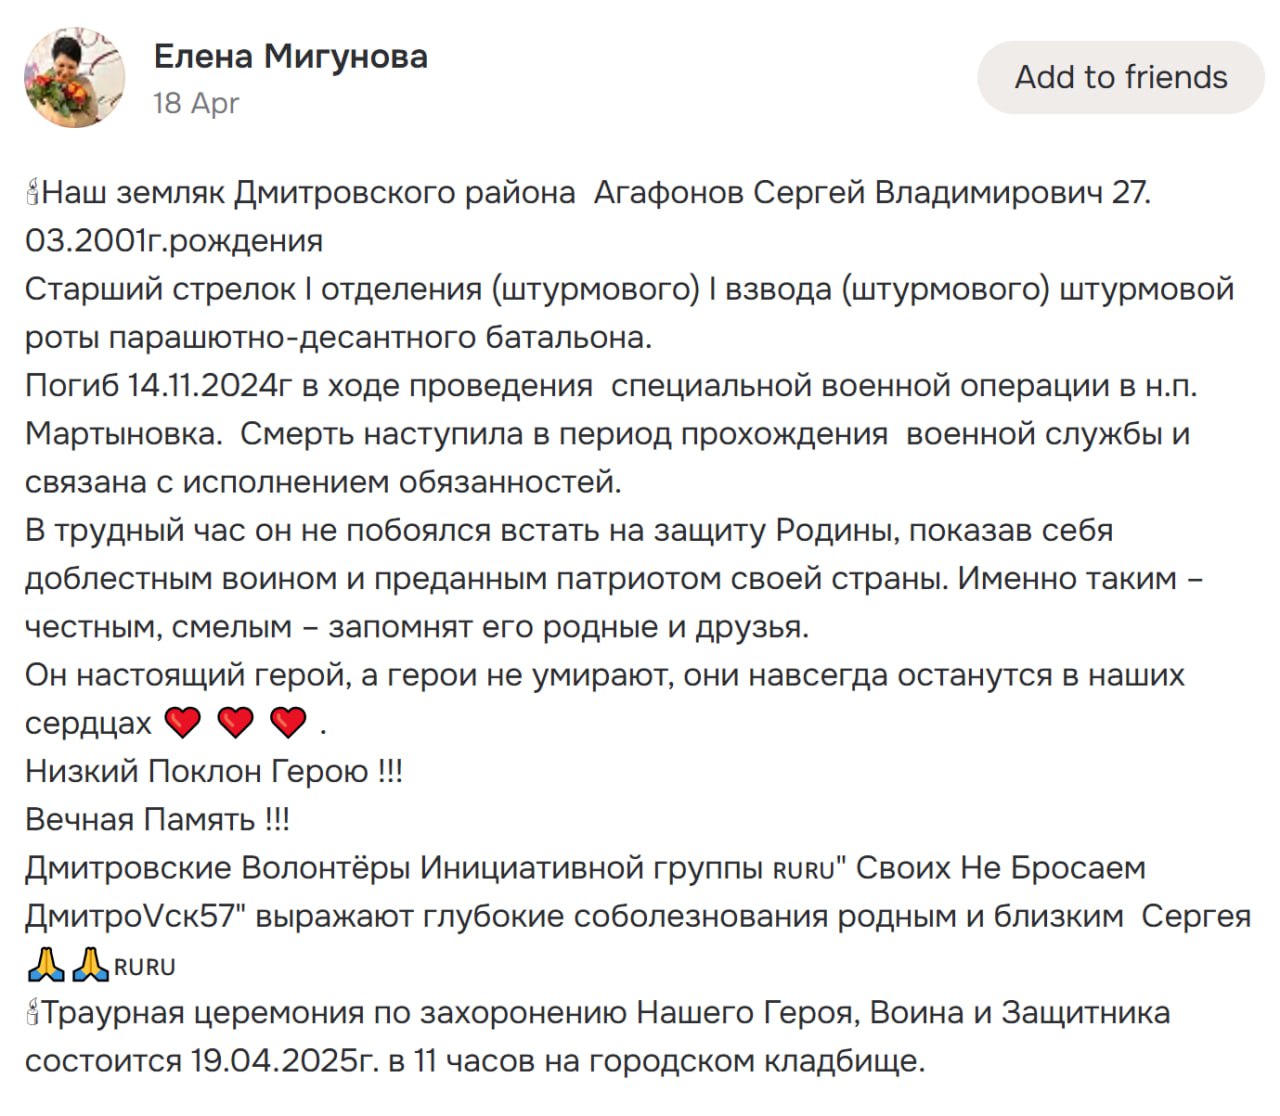The width and height of the screenshot is (1280, 1116).
Task: Click the RU flag before Своих Не Бросаем
Action: point(803,870)
